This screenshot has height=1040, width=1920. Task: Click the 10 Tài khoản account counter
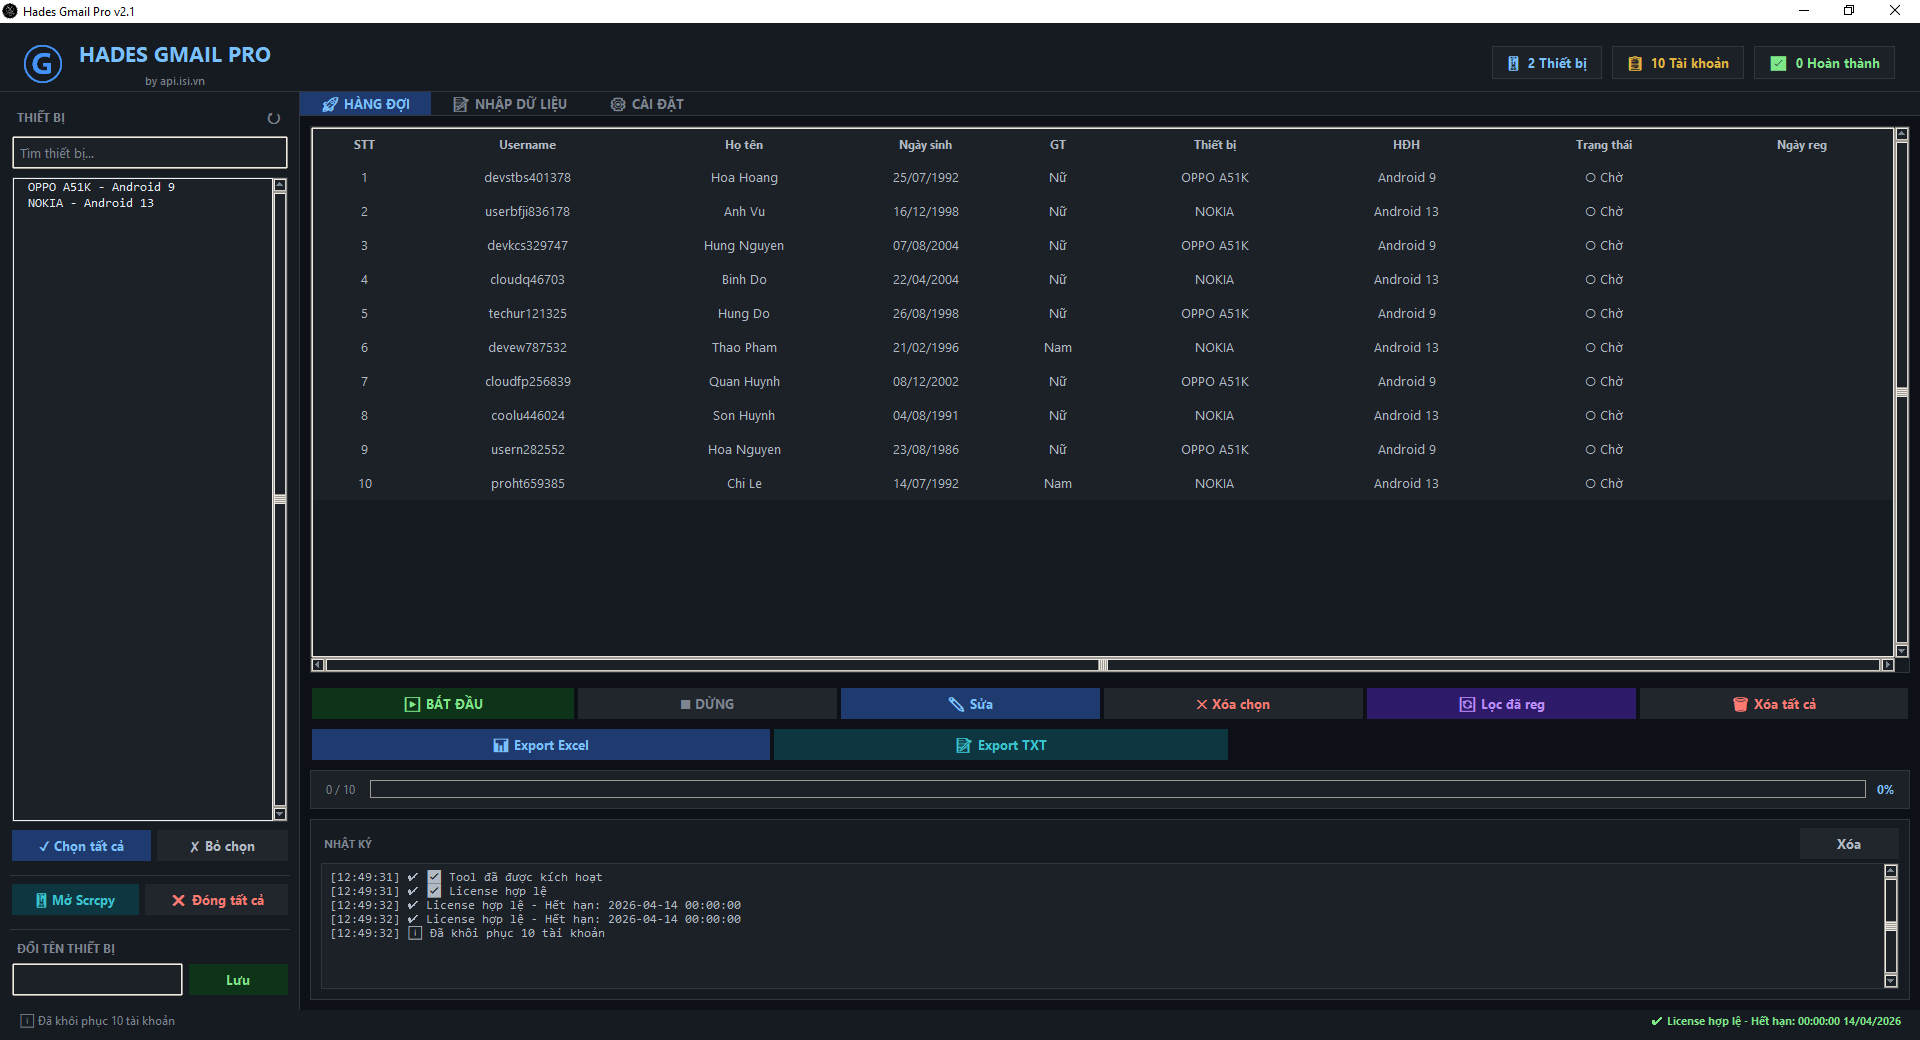coord(1677,63)
